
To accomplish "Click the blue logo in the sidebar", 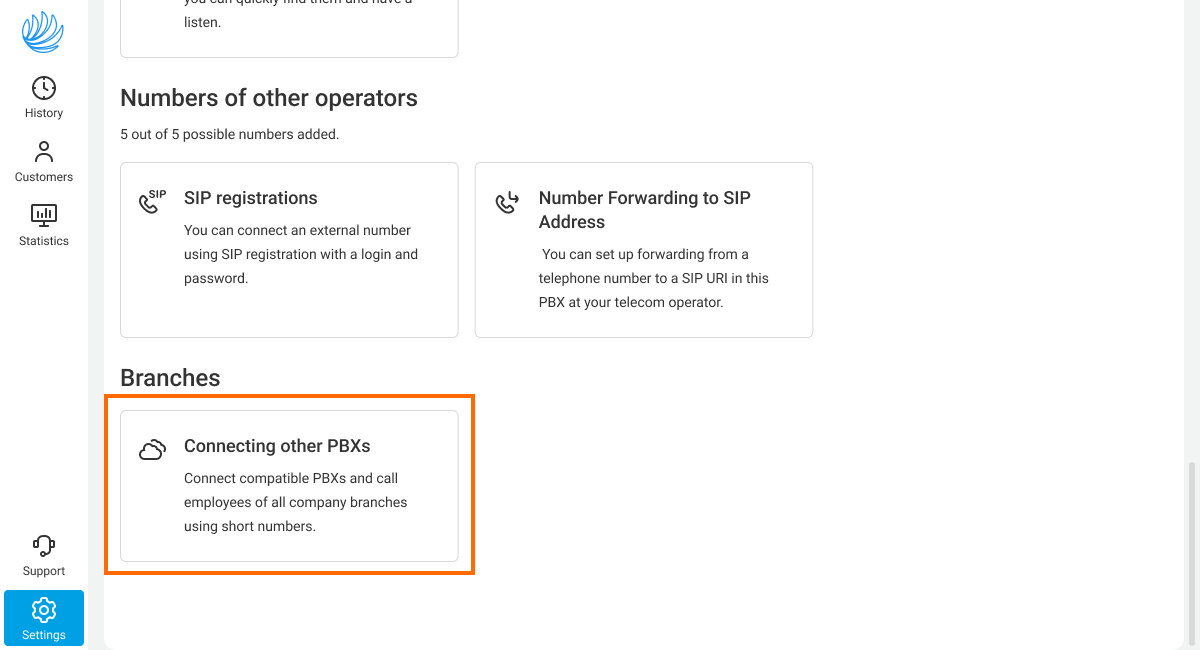I will 43,32.
